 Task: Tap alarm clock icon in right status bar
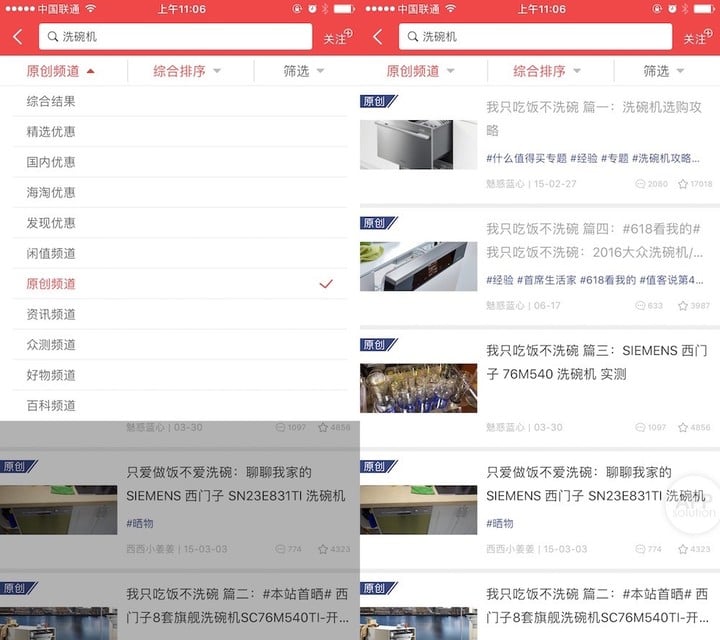click(672, 9)
